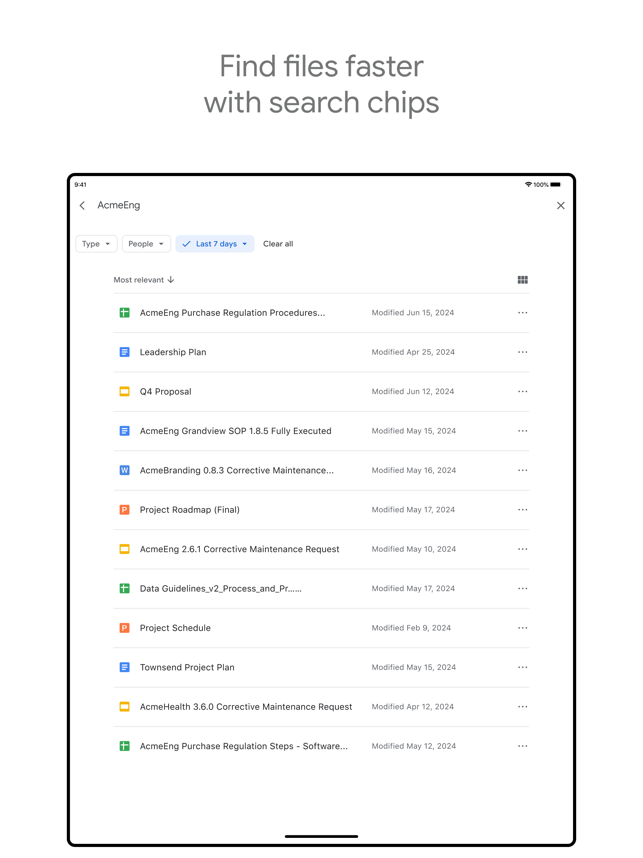Click Clear all filters
The height and width of the screenshot is (858, 643).
click(x=278, y=244)
